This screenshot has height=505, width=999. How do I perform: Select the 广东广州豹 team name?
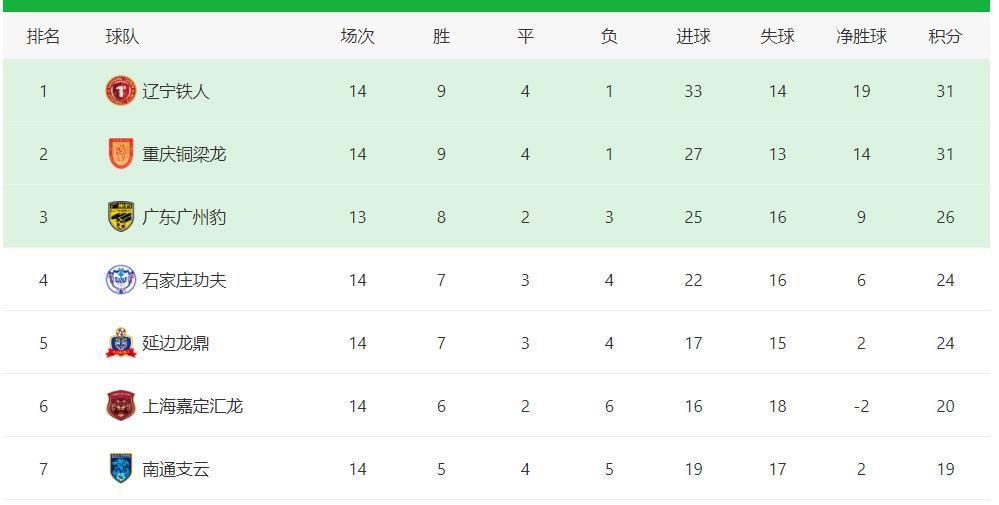click(x=184, y=217)
